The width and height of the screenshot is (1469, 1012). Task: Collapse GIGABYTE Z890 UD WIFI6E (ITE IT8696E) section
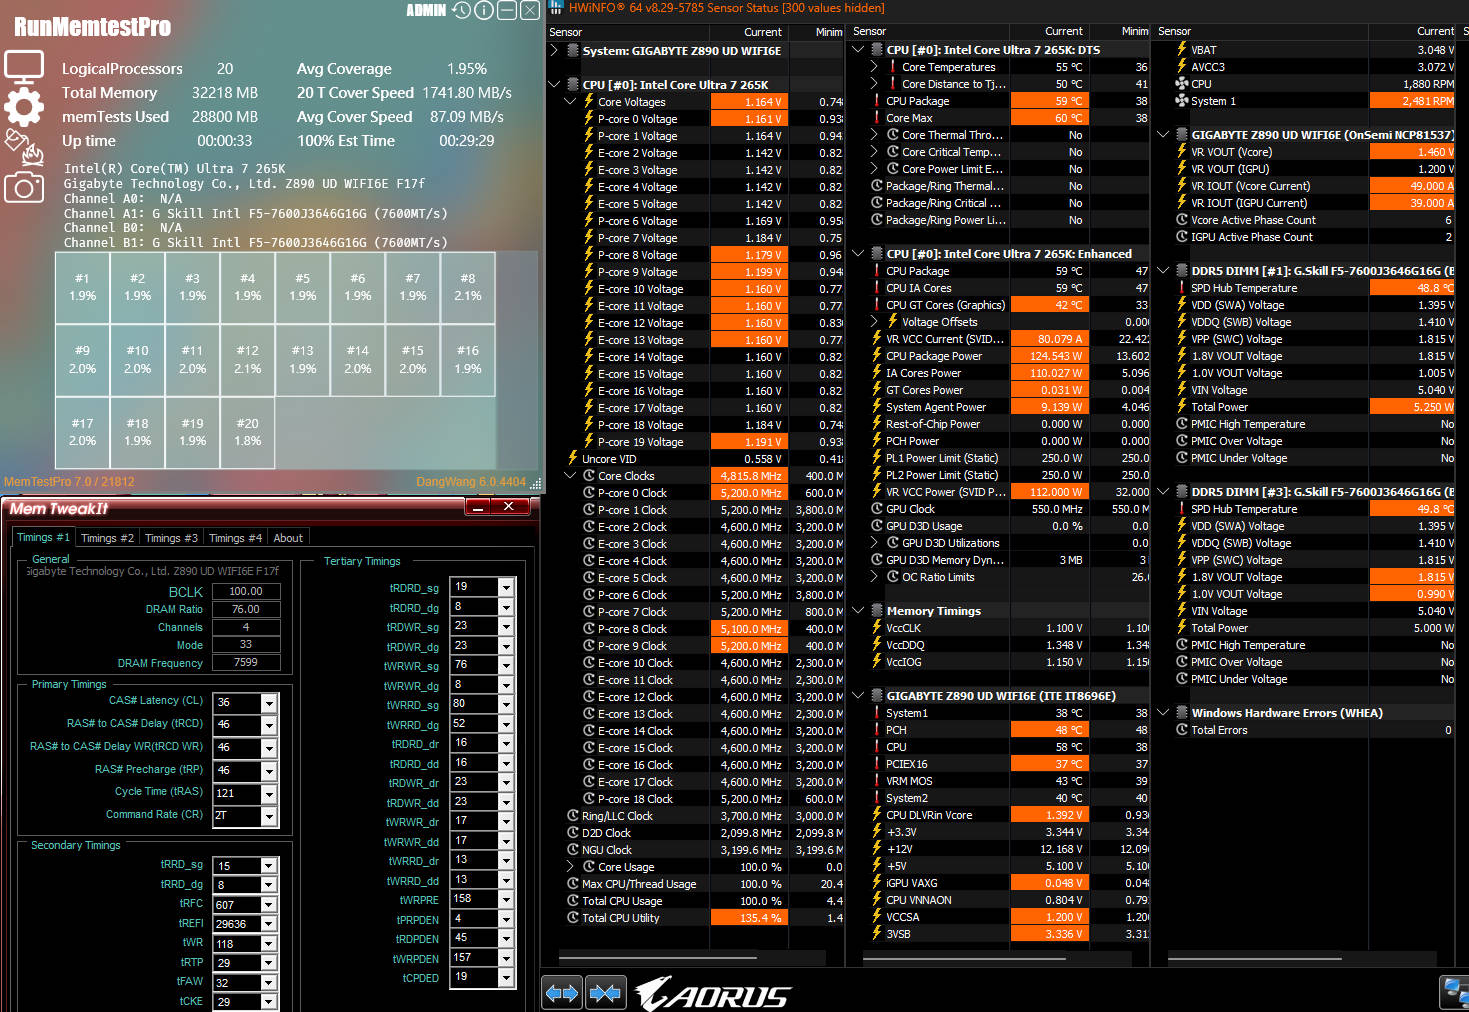click(858, 695)
